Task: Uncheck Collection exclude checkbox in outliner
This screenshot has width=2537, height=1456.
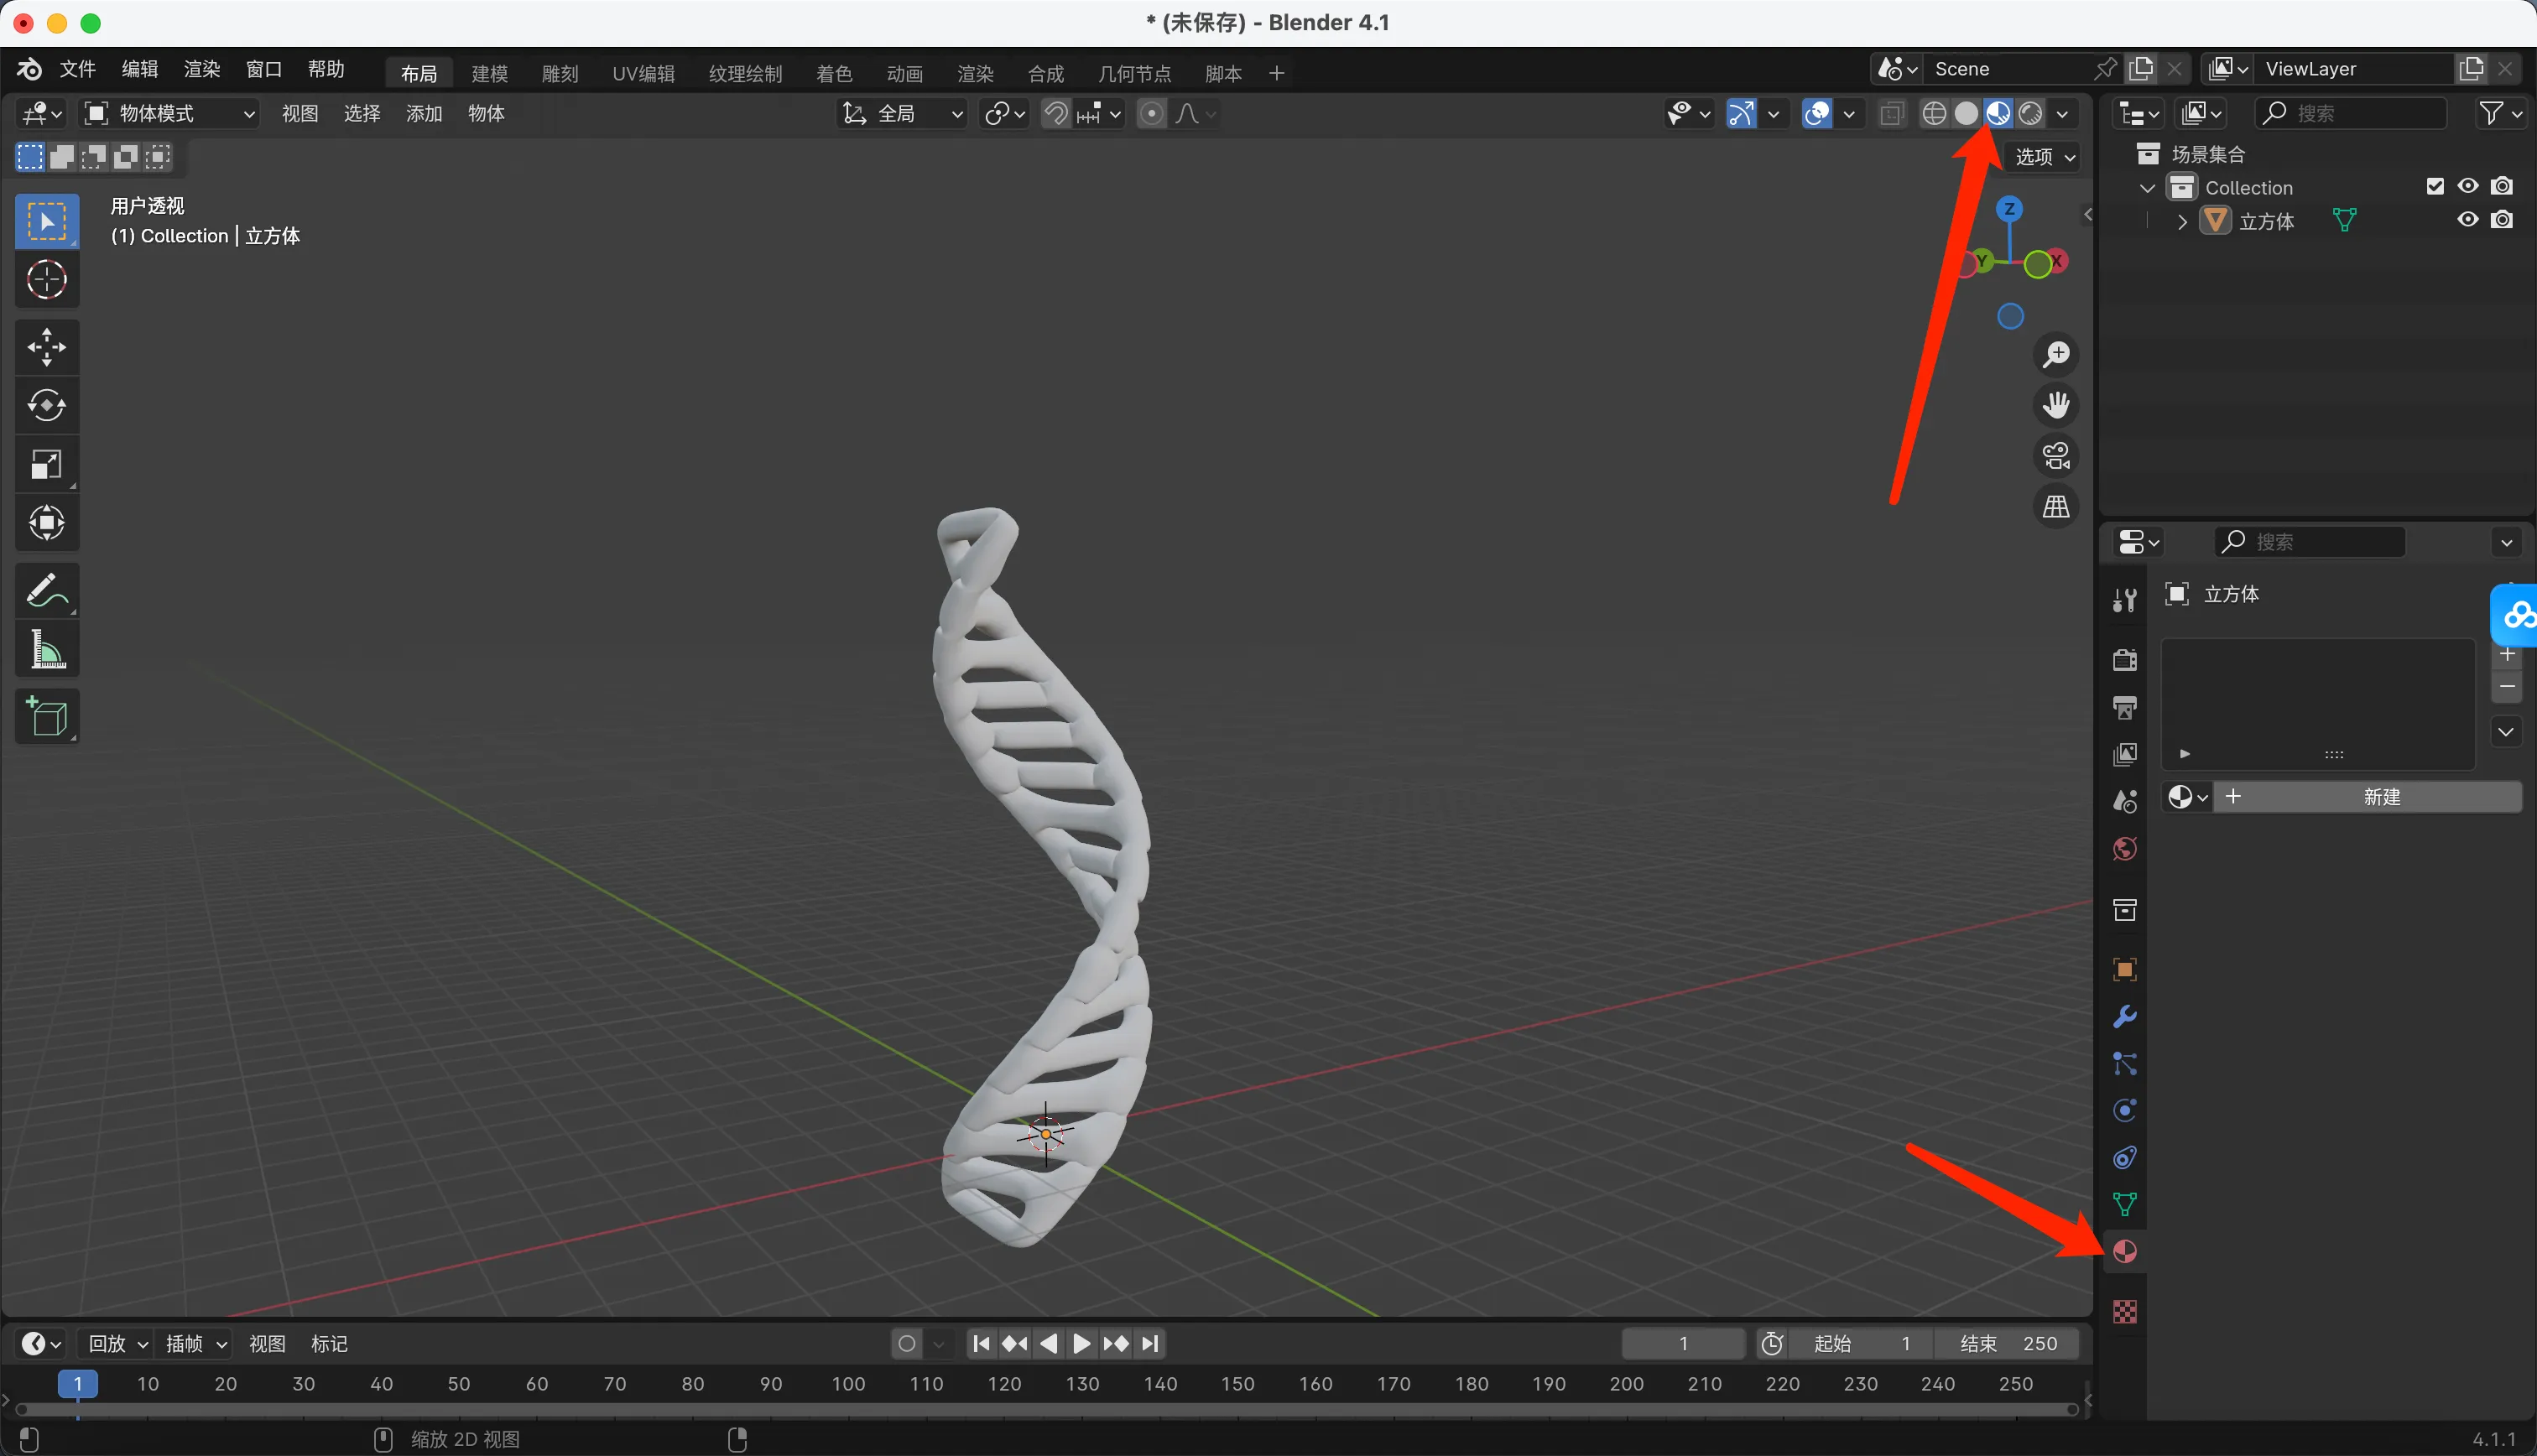Action: point(2435,187)
